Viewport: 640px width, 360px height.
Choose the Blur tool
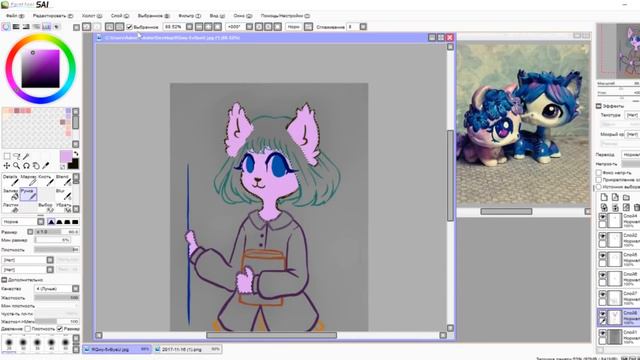pos(63,194)
